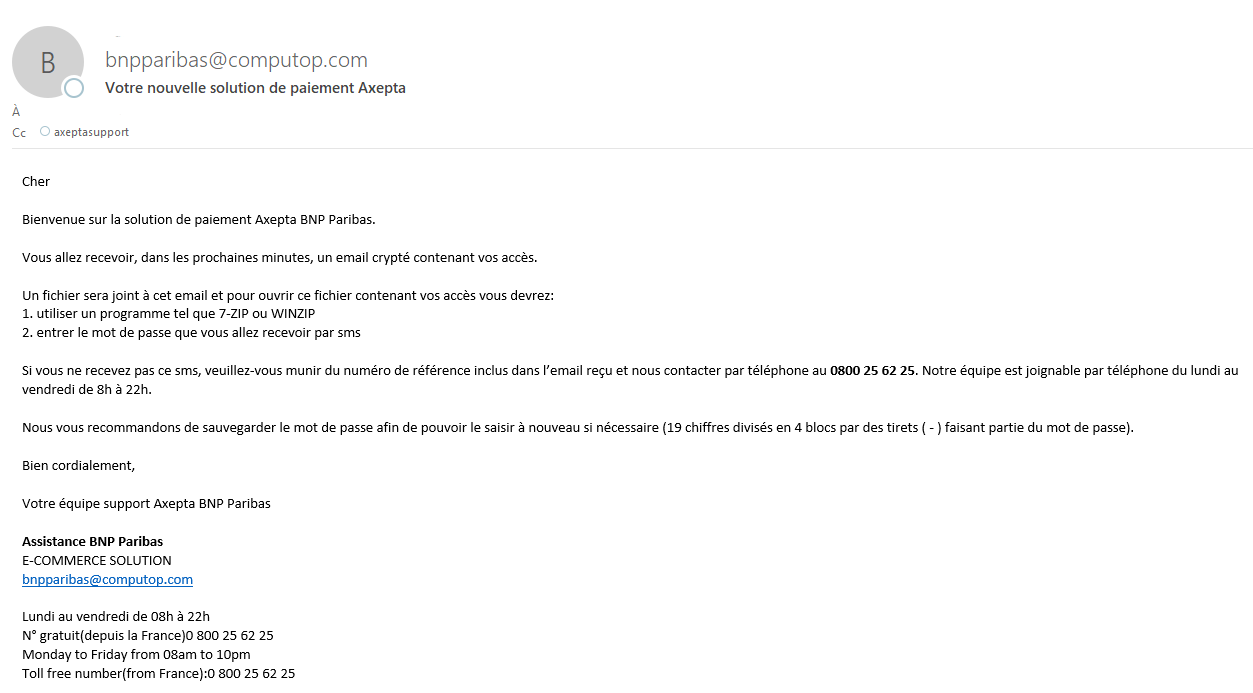Click the "Cc" field label

coord(19,132)
